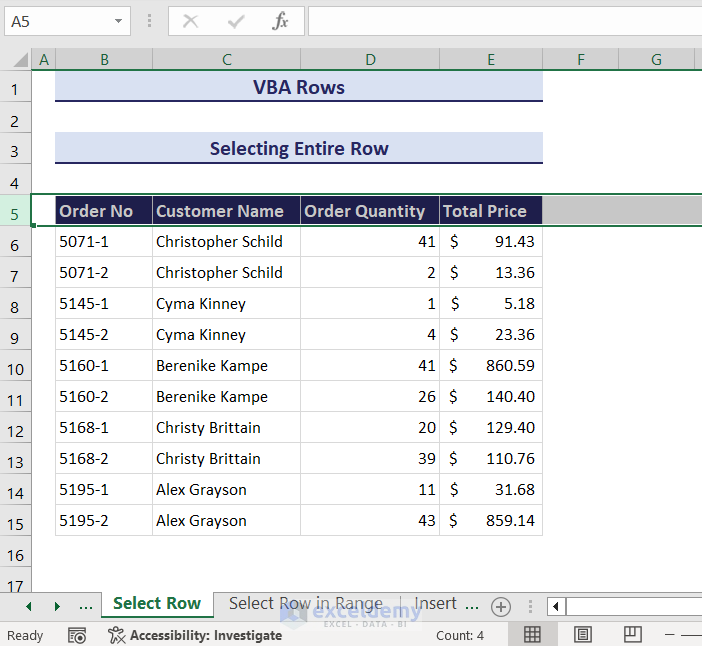Select the row 5 header
The width and height of the screenshot is (702, 646).
[15, 211]
